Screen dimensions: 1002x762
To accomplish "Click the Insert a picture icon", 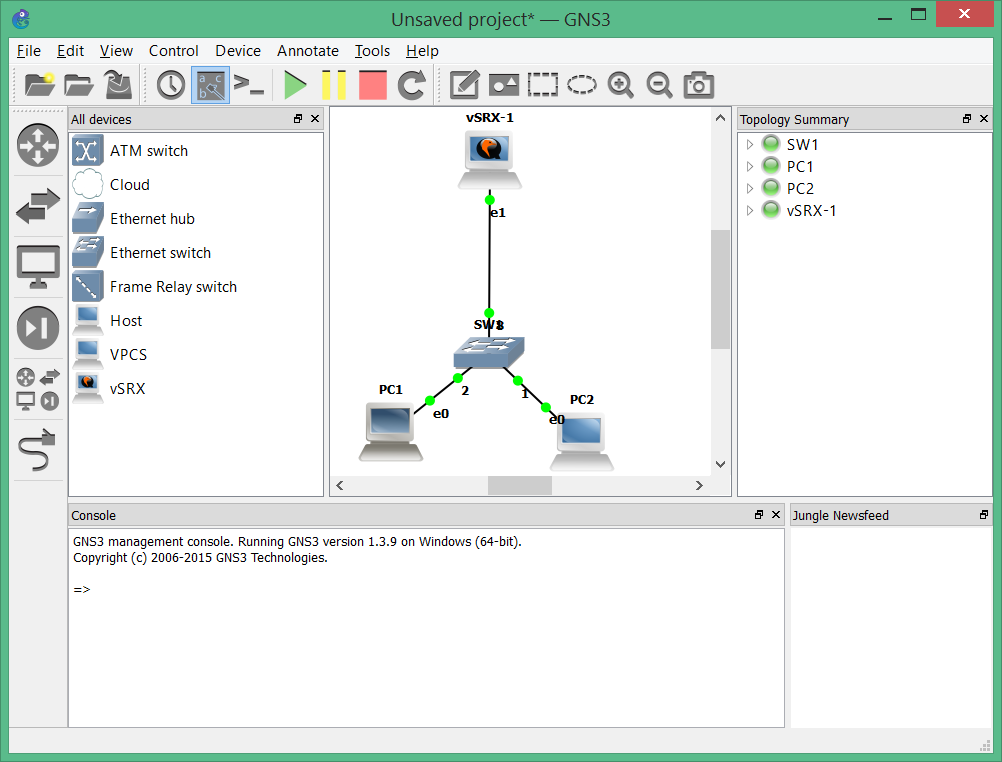I will click(504, 84).
